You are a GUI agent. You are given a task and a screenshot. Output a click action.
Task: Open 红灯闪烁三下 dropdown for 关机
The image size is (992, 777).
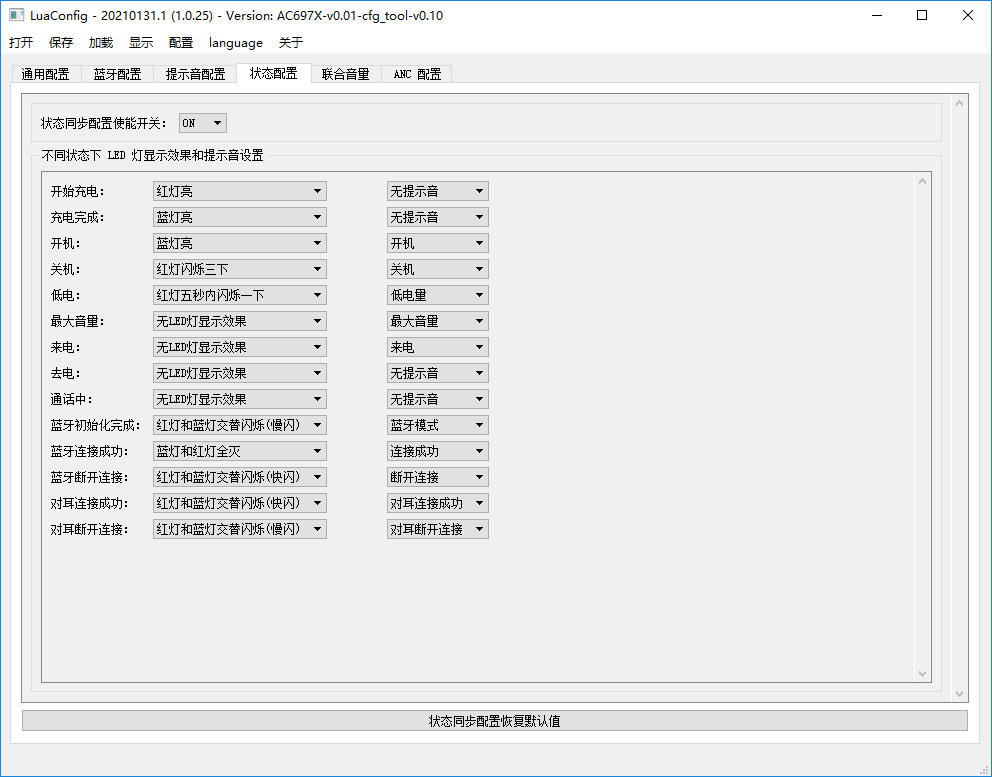pos(240,269)
